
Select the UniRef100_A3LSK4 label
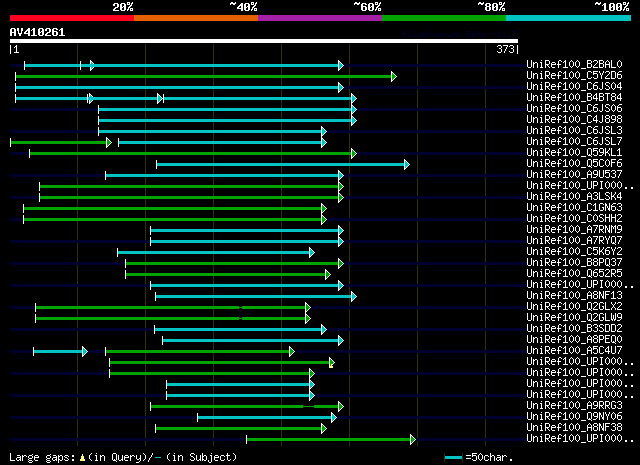click(574, 197)
